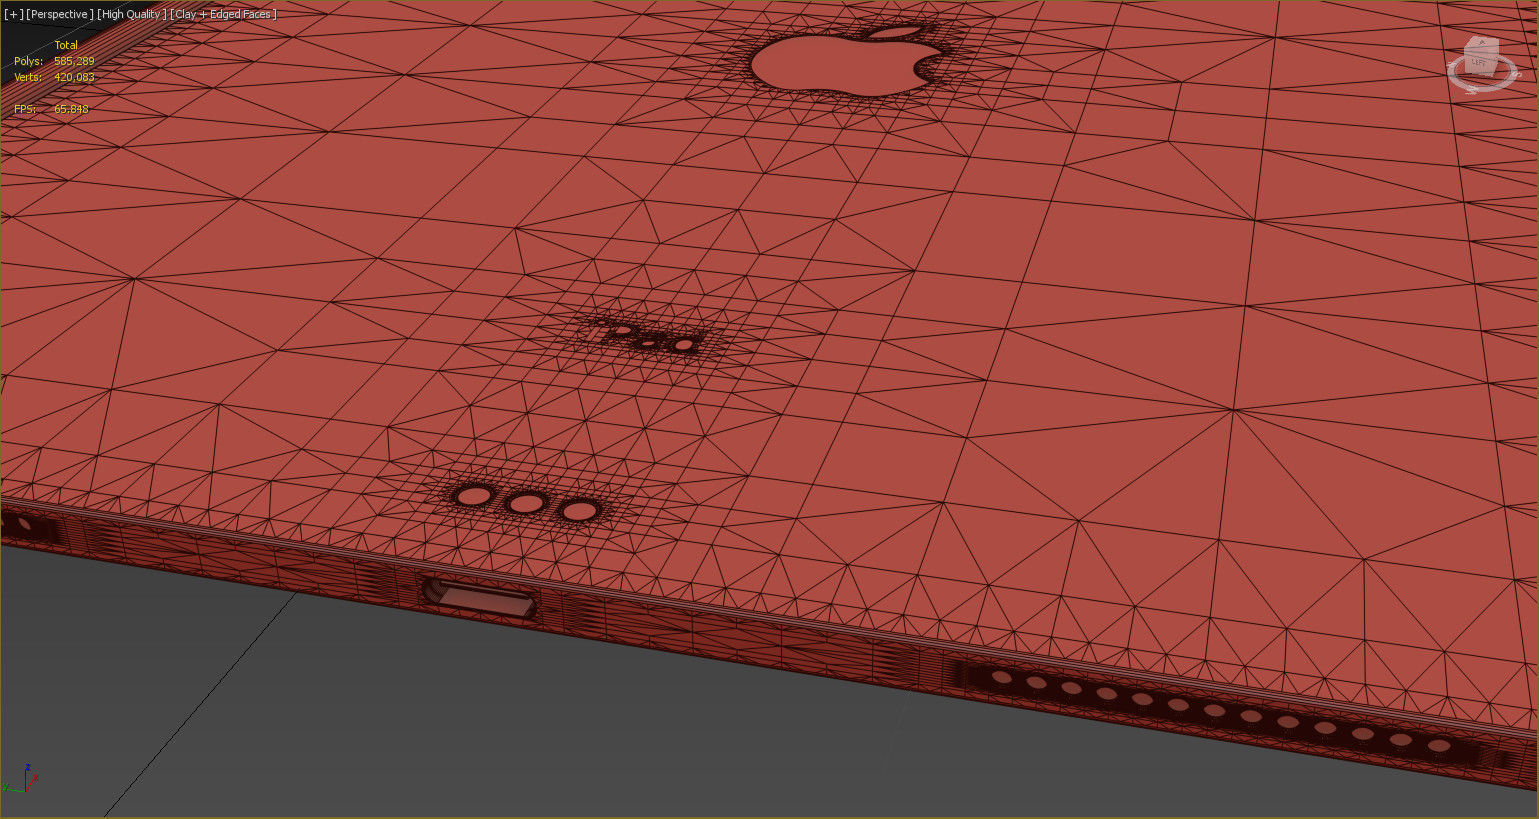Open the High Quality viewport settings menu

[132, 14]
